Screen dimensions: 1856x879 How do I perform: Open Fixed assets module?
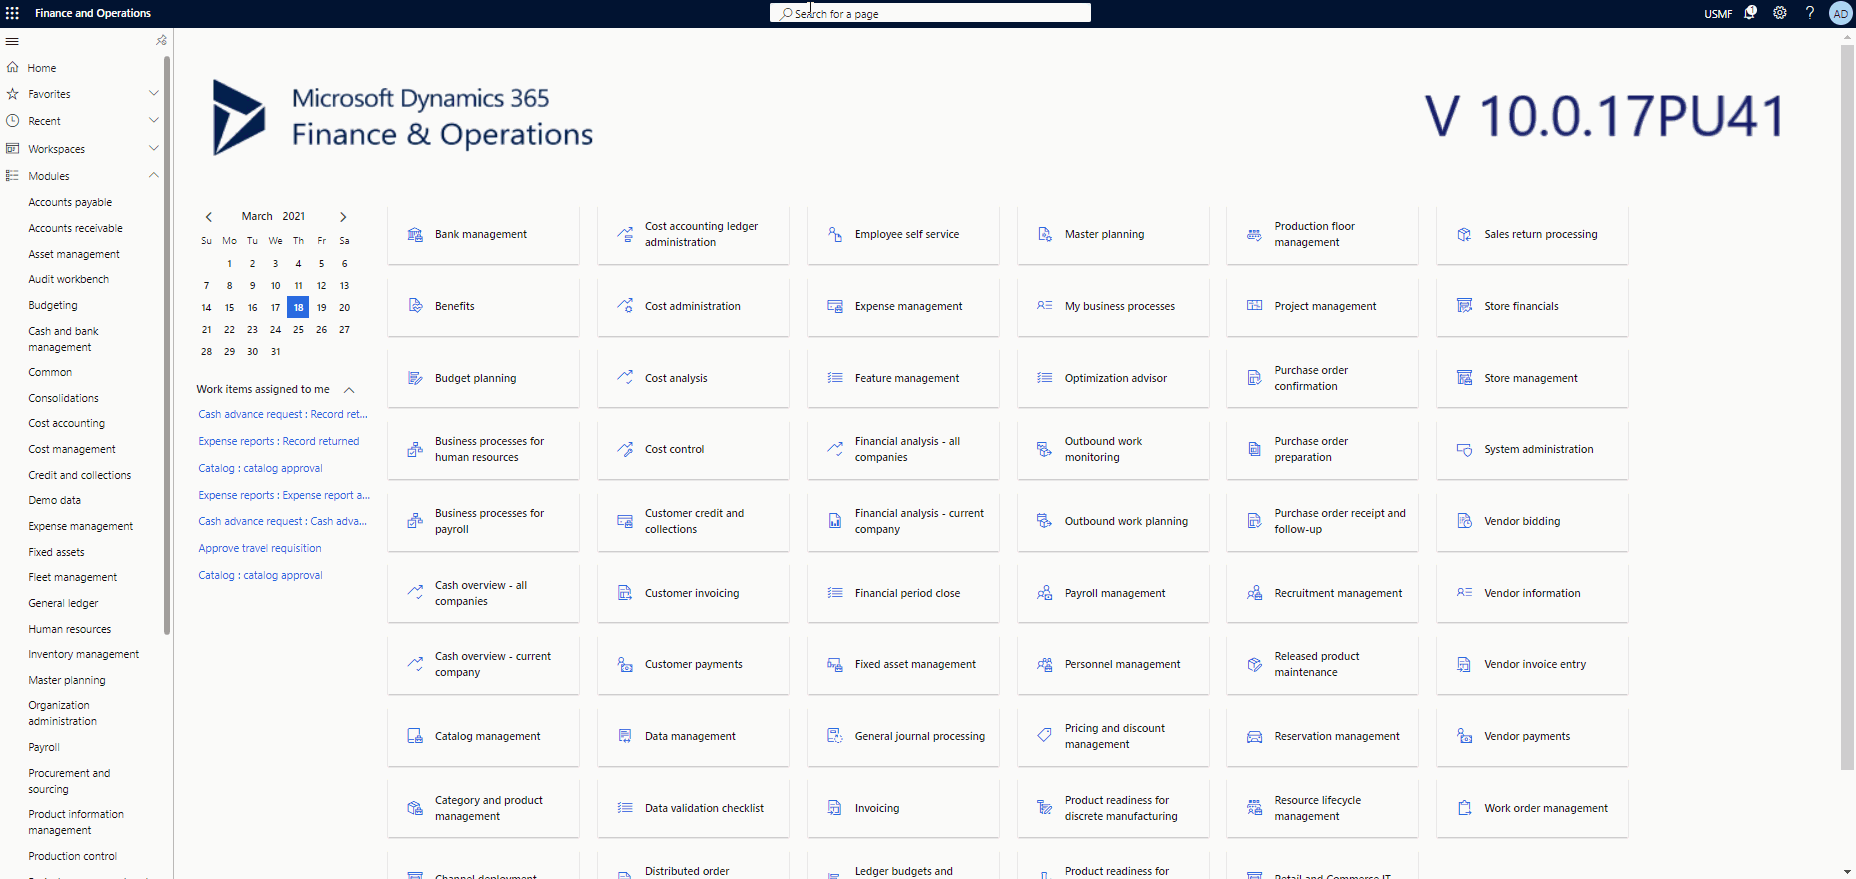[x=56, y=552]
